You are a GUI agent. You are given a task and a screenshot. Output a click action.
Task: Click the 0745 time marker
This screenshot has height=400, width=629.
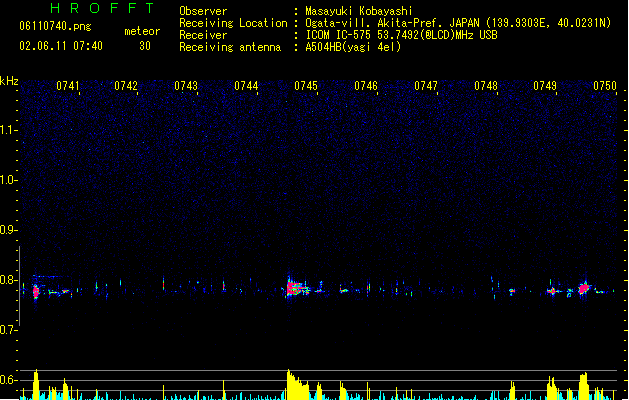[x=306, y=86]
